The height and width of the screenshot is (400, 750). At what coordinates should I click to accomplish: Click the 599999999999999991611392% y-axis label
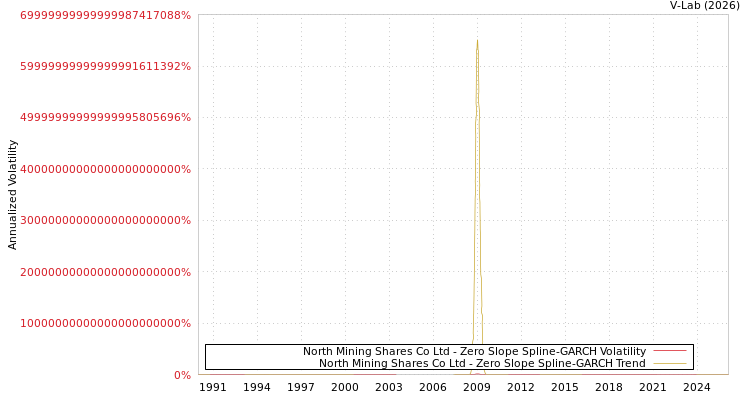105,67
